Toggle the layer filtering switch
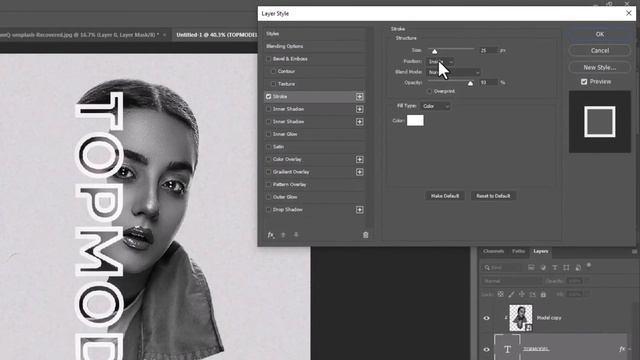 (589, 265)
